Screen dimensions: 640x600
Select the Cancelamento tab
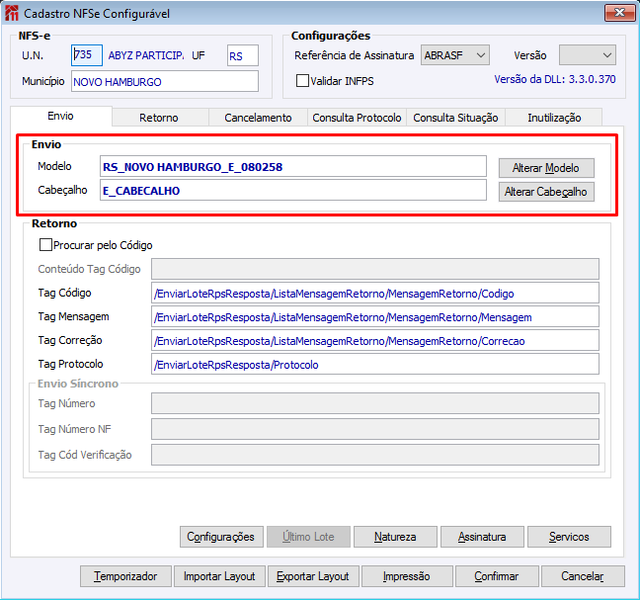point(258,118)
